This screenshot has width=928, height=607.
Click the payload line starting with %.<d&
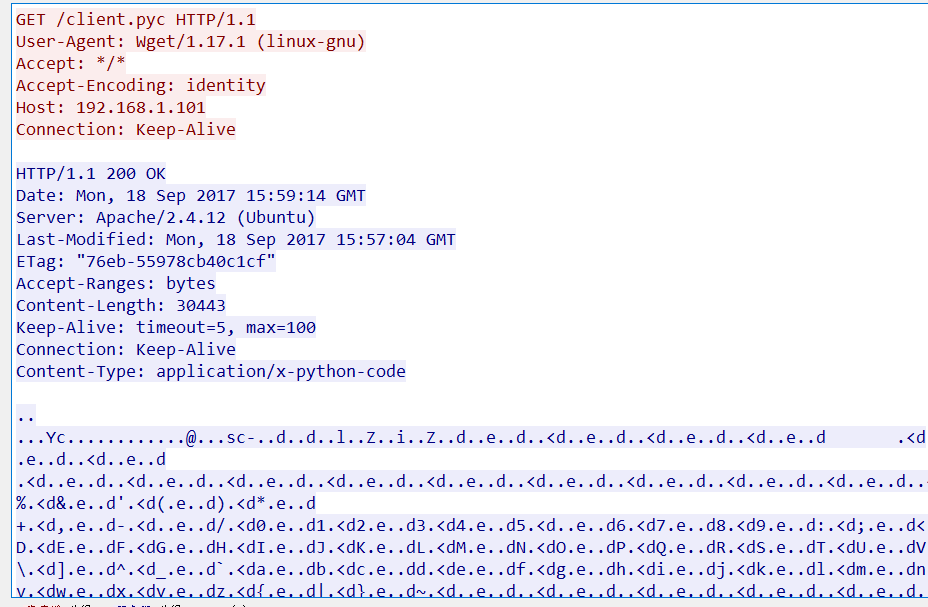[x=165, y=503]
